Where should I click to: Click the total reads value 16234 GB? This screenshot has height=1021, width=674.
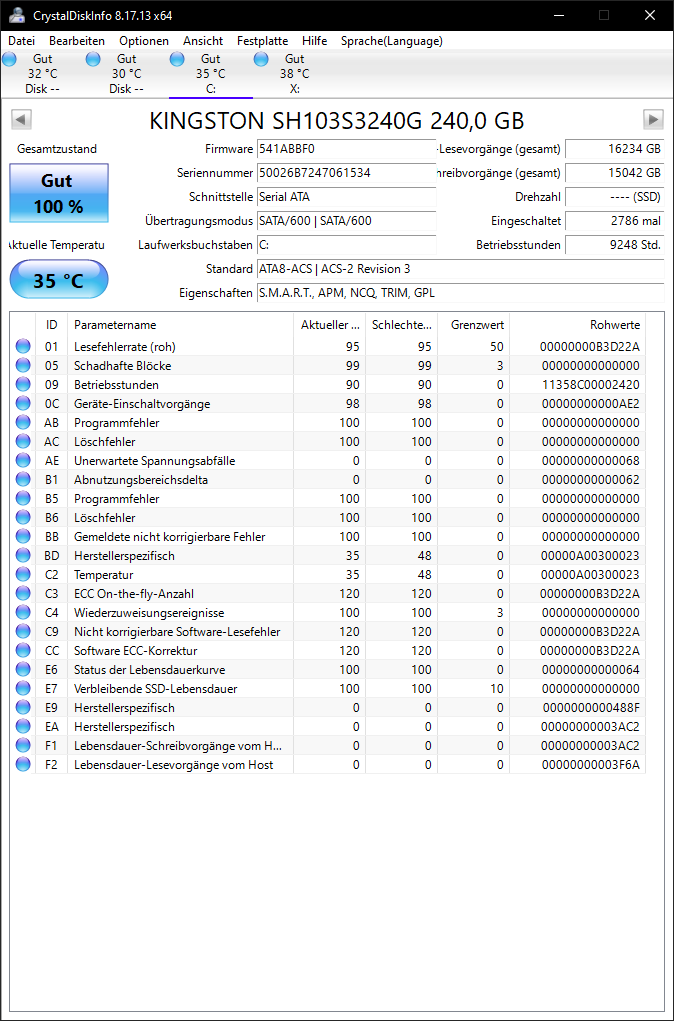point(614,149)
